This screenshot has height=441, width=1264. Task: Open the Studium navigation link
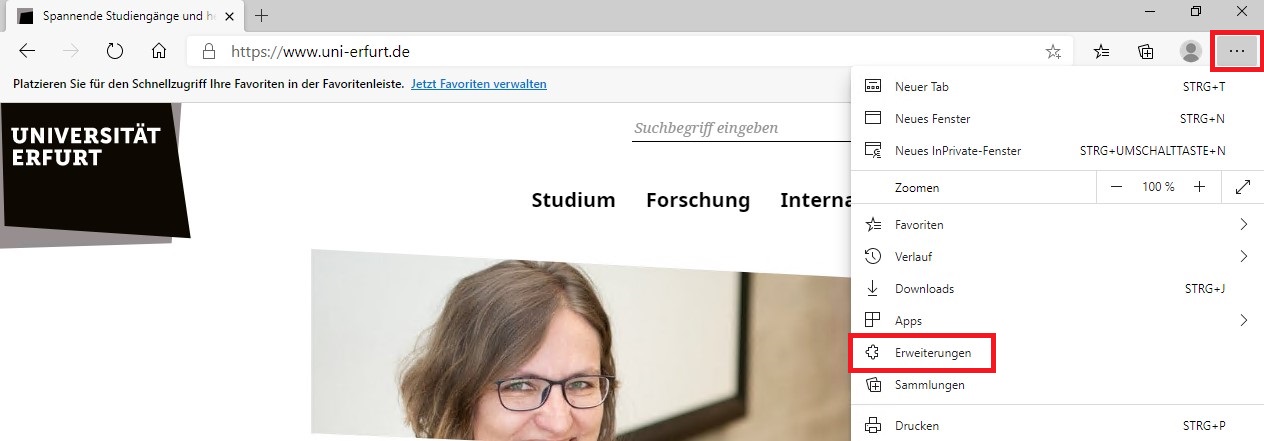click(x=573, y=200)
